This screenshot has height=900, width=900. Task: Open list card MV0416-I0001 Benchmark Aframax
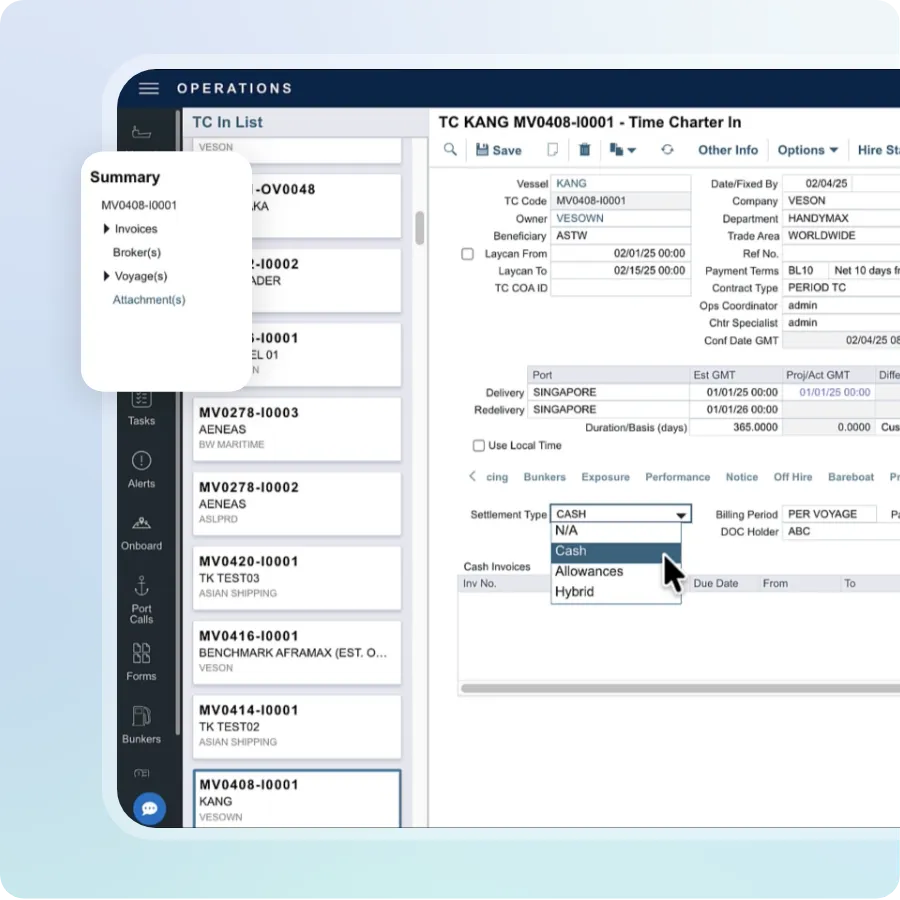pos(297,652)
